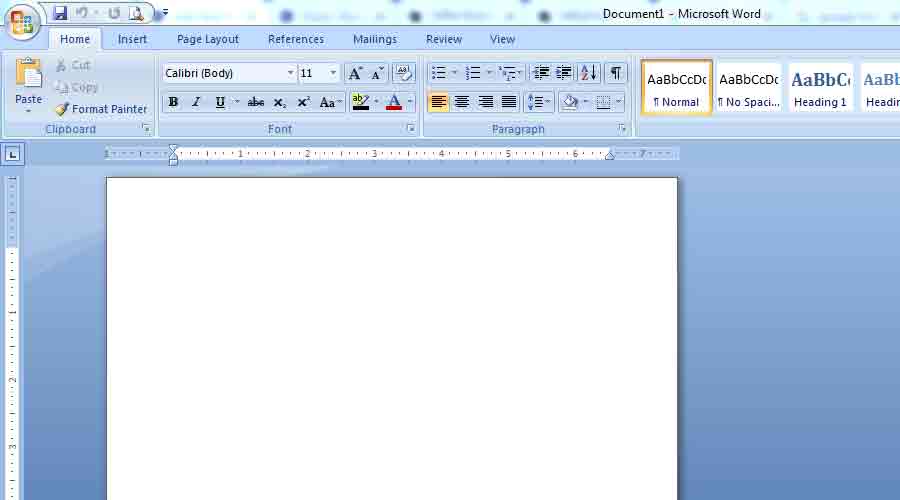Expand the font name dropdown arrow

(x=290, y=73)
